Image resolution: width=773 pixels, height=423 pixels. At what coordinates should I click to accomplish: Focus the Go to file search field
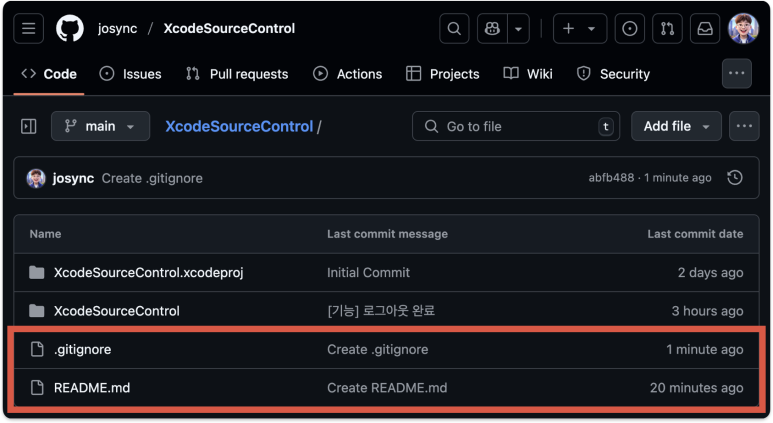(516, 126)
